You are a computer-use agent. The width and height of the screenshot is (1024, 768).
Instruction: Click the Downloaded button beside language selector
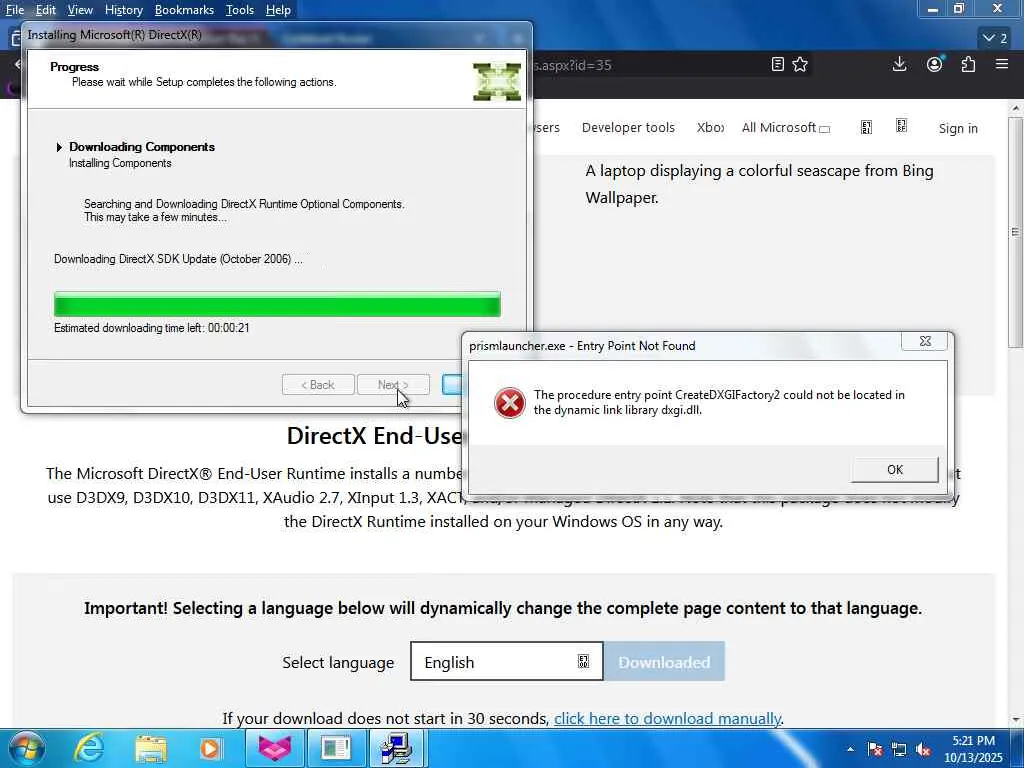pos(664,662)
